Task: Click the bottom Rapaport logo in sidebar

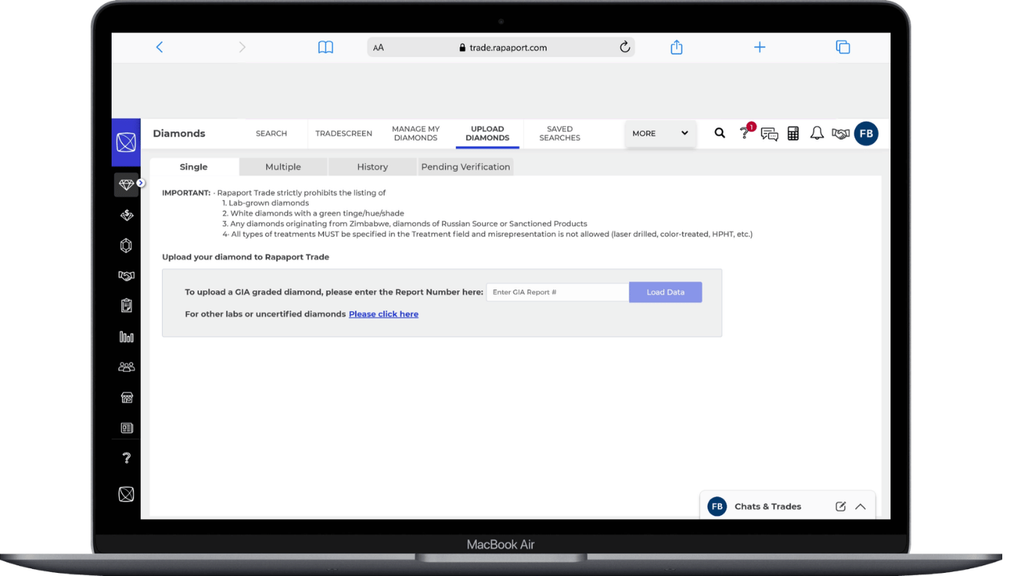Action: tap(126, 494)
